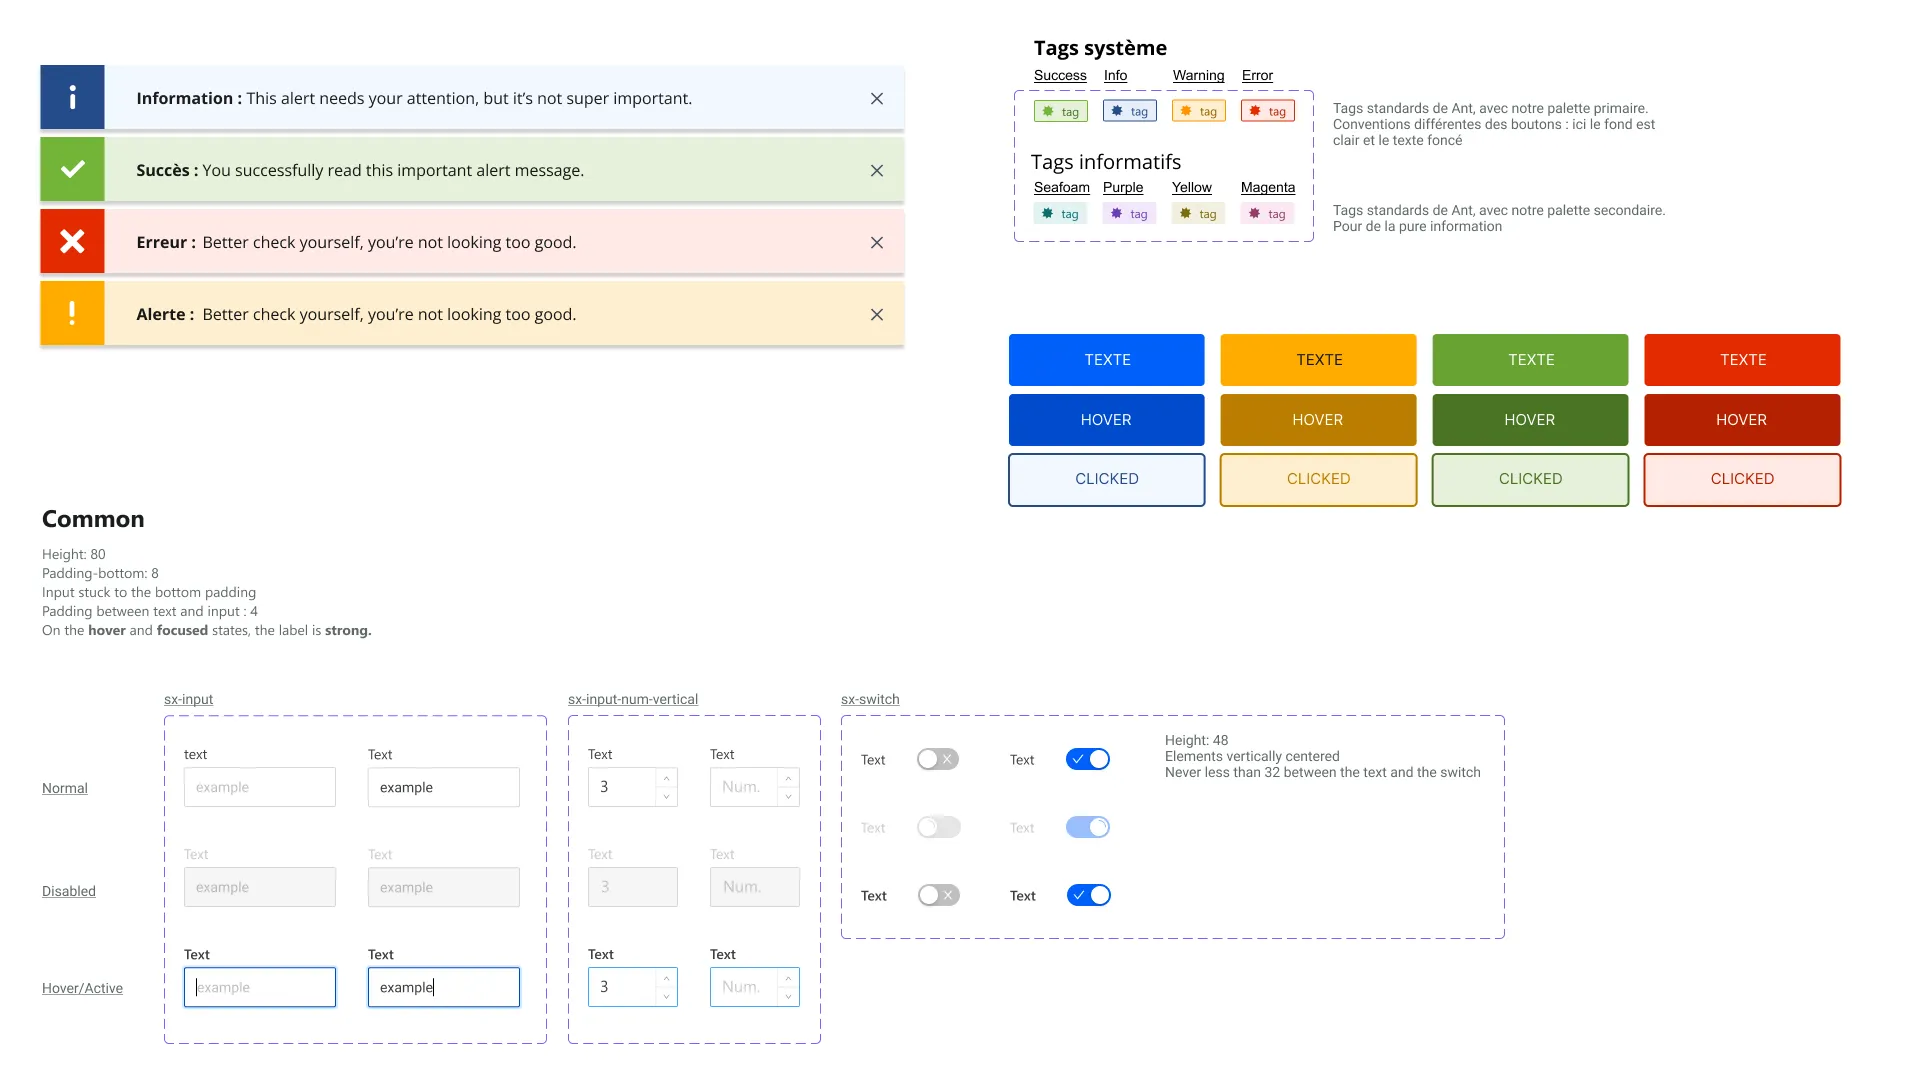This screenshot has width=1920, height=1080.
Task: Follow the Hover/Active link
Action: [82, 988]
